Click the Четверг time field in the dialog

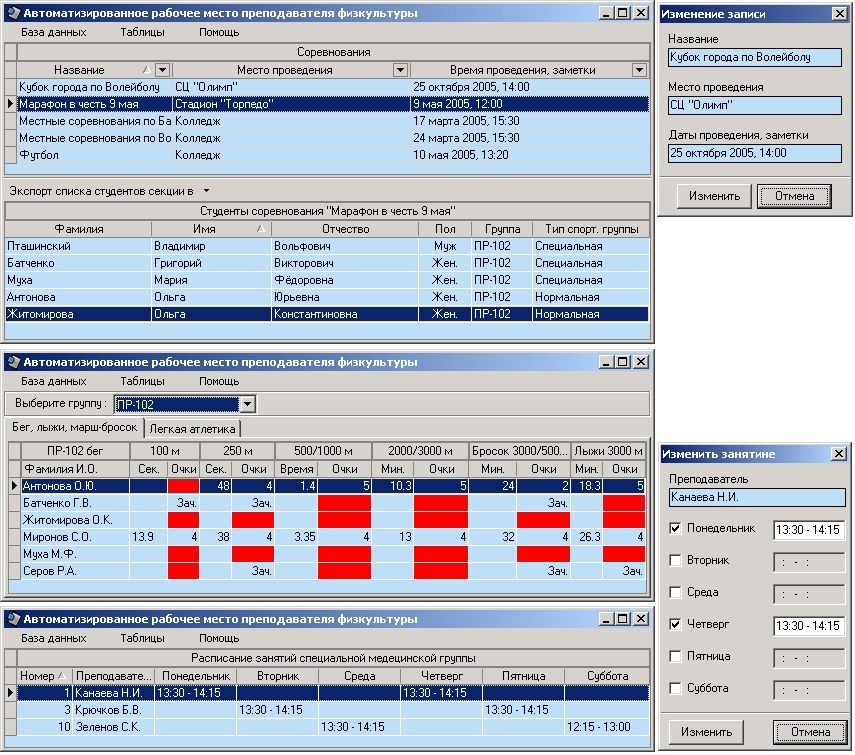(x=809, y=625)
